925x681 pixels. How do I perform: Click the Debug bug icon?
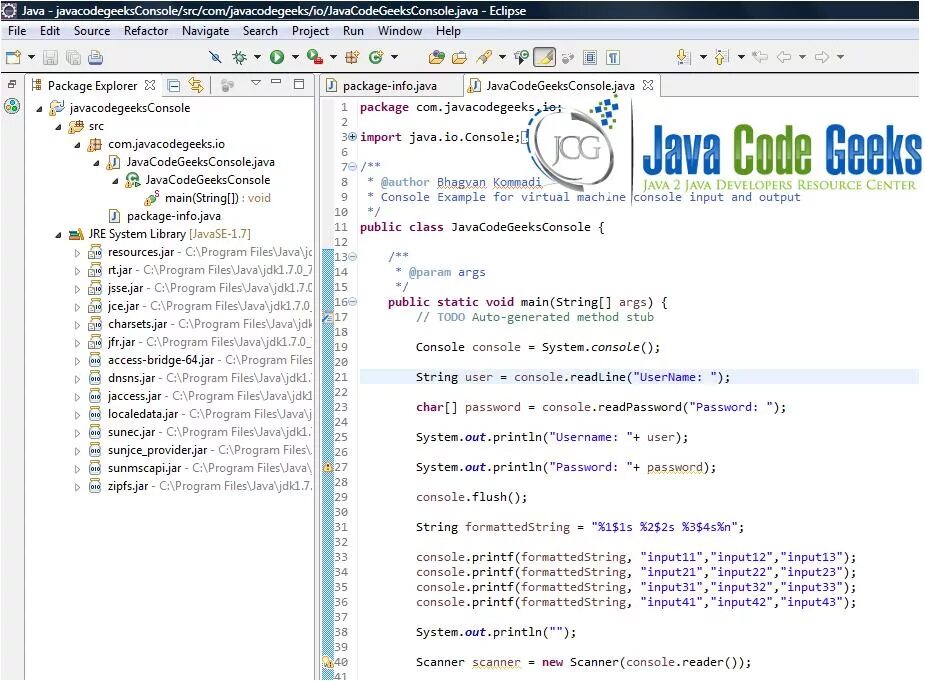click(x=240, y=57)
